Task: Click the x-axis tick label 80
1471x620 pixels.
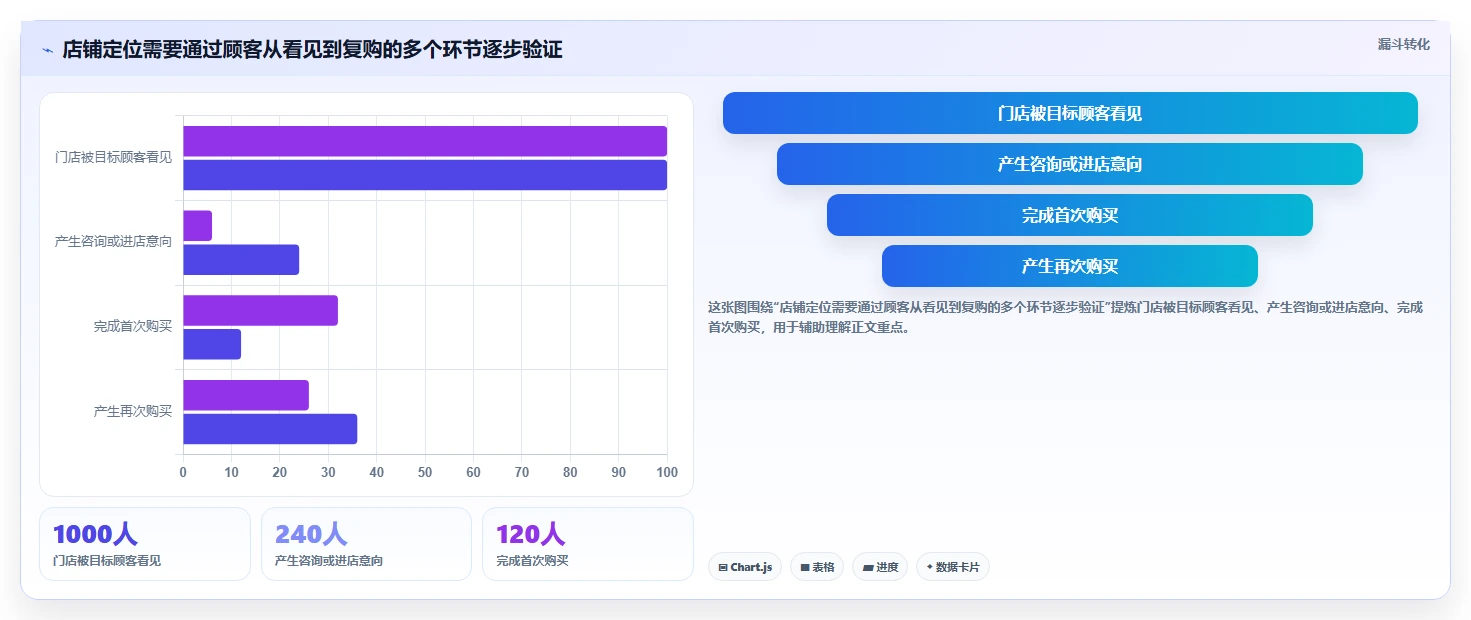Action: [x=570, y=472]
